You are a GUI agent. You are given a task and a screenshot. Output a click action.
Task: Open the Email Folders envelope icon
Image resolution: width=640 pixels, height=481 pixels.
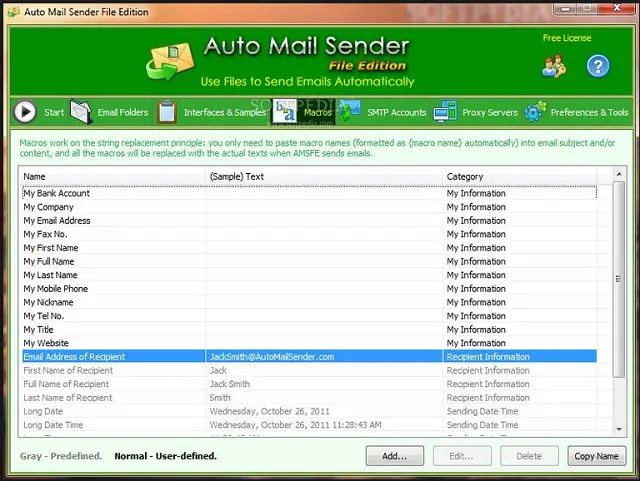(81, 111)
